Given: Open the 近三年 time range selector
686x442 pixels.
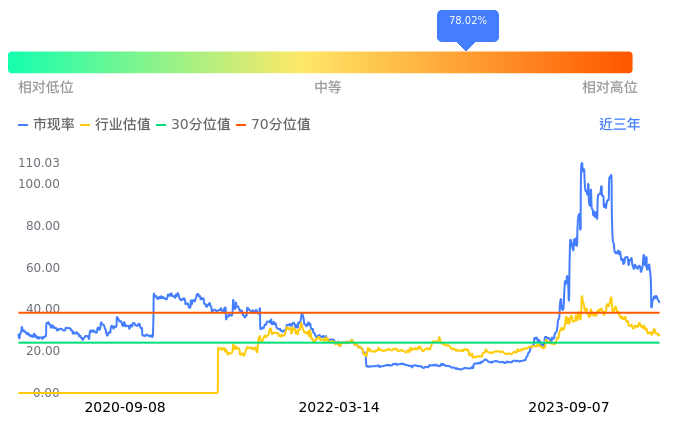Looking at the screenshot, I should (619, 125).
